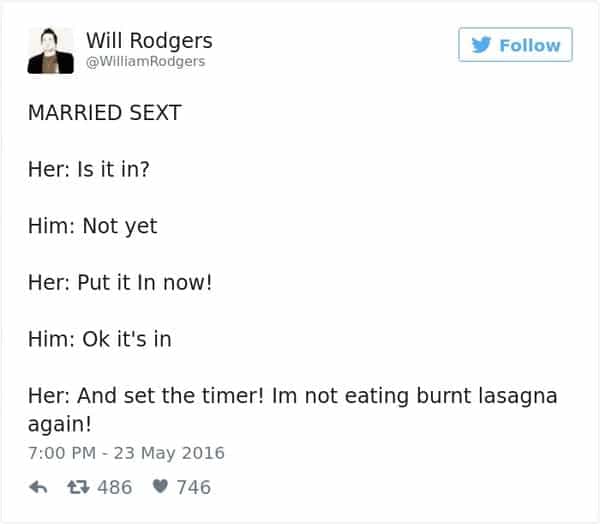Click the "Her: Put it In now!" line

pyautogui.click(x=119, y=282)
